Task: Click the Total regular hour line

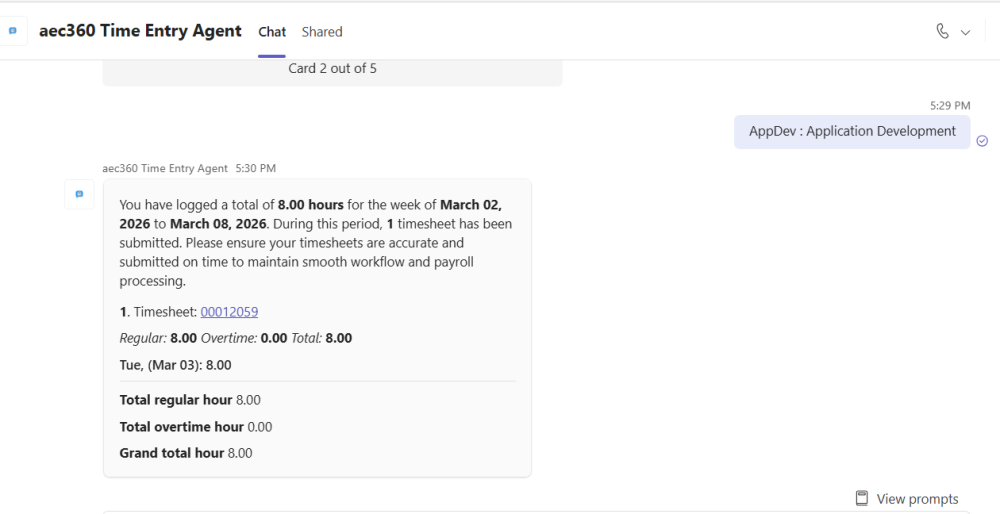Action: (x=190, y=400)
